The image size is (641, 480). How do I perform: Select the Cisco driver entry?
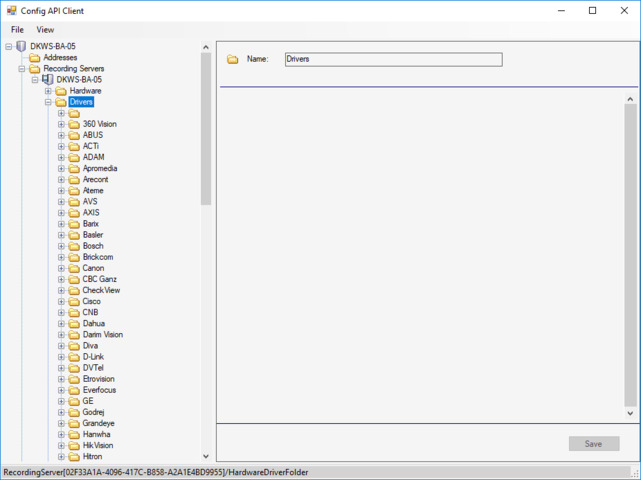(x=91, y=301)
